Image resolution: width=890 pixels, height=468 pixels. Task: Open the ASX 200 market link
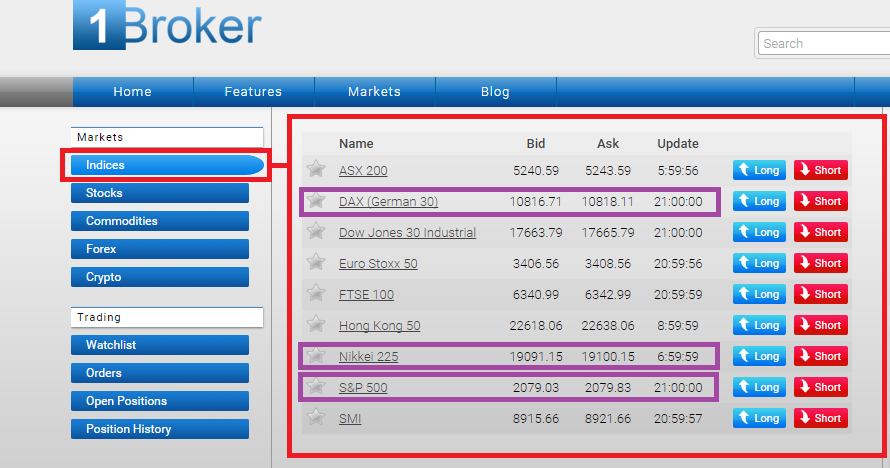click(x=363, y=171)
